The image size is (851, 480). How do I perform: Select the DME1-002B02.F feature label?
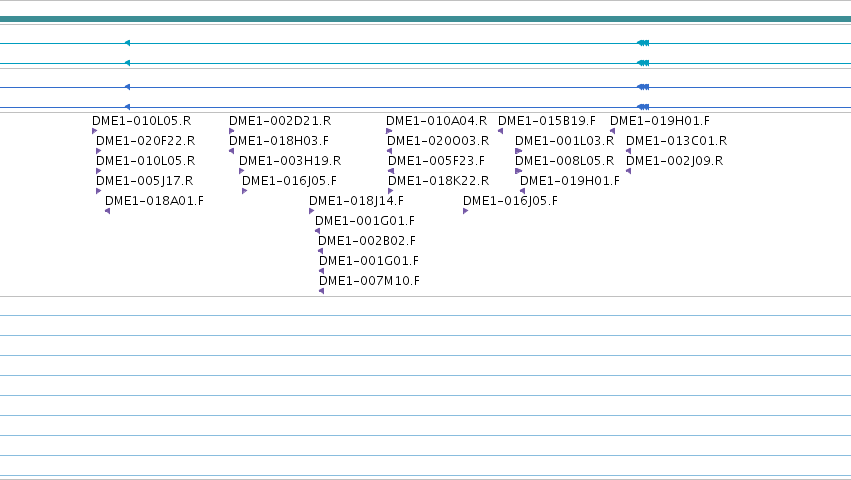[x=367, y=241]
